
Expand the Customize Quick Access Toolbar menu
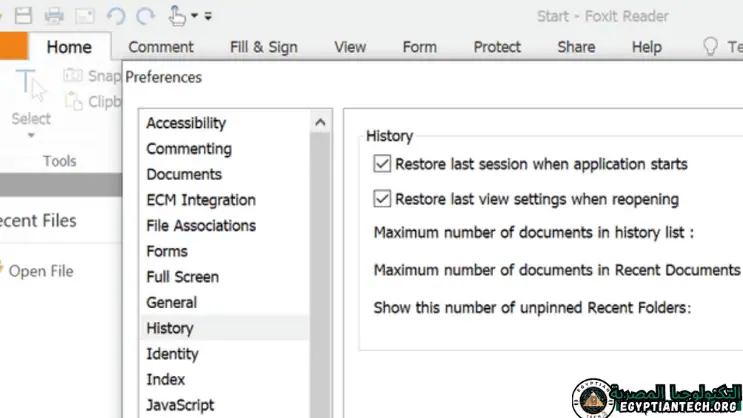208,16
